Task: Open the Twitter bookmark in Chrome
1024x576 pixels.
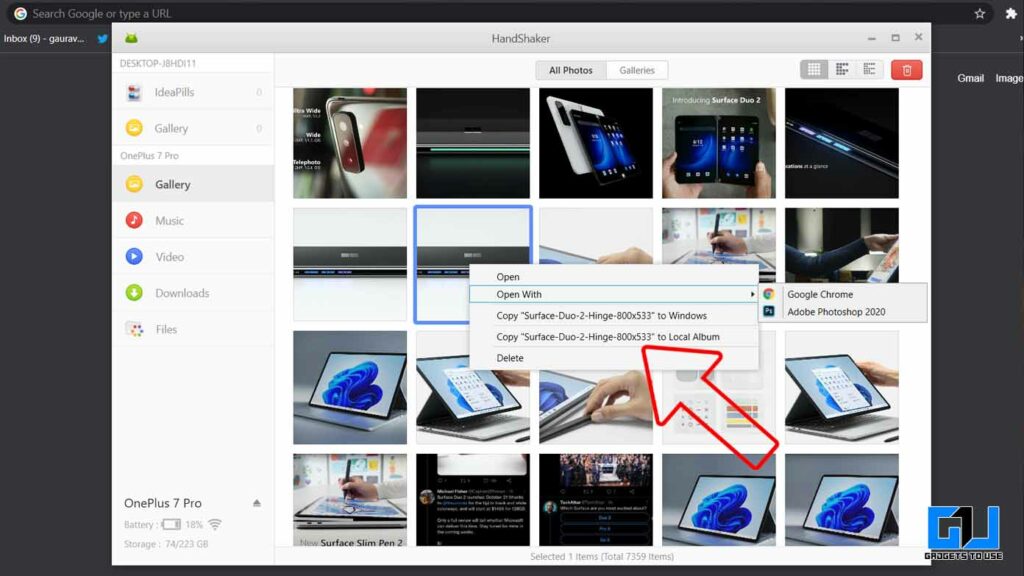Action: point(103,39)
